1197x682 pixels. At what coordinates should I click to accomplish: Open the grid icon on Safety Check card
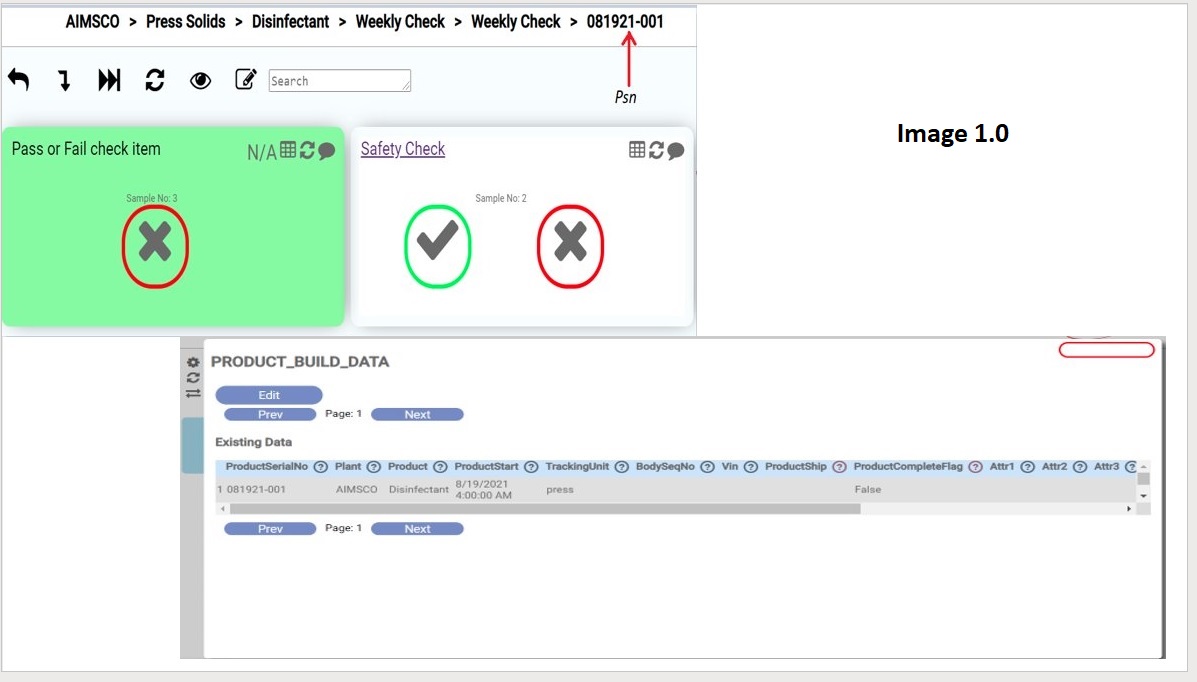click(637, 150)
